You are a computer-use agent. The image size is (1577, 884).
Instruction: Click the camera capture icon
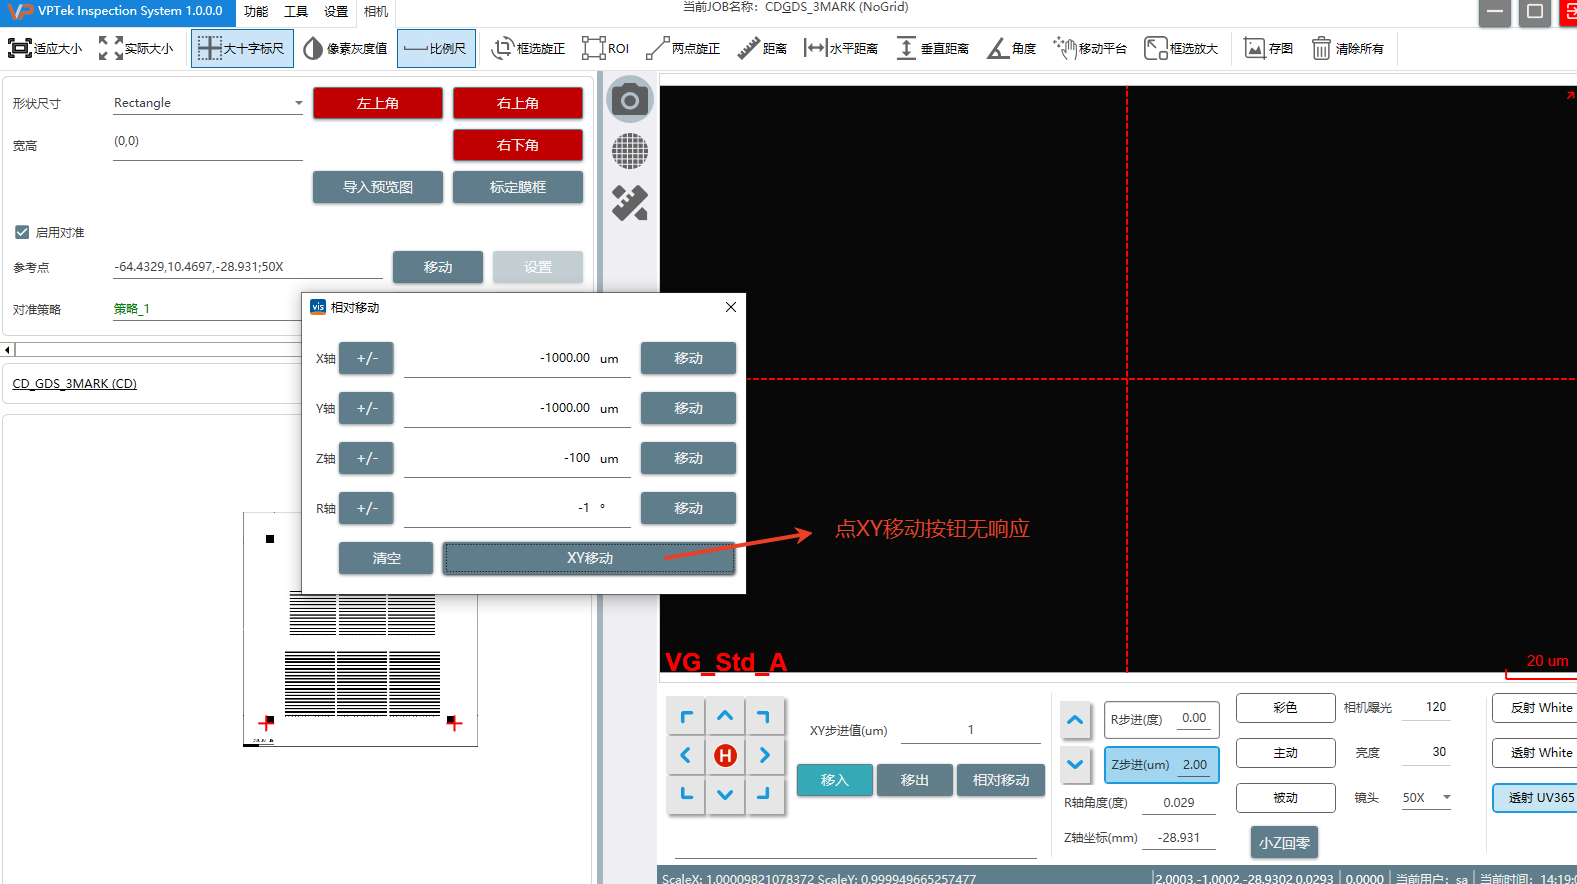[x=629, y=100]
